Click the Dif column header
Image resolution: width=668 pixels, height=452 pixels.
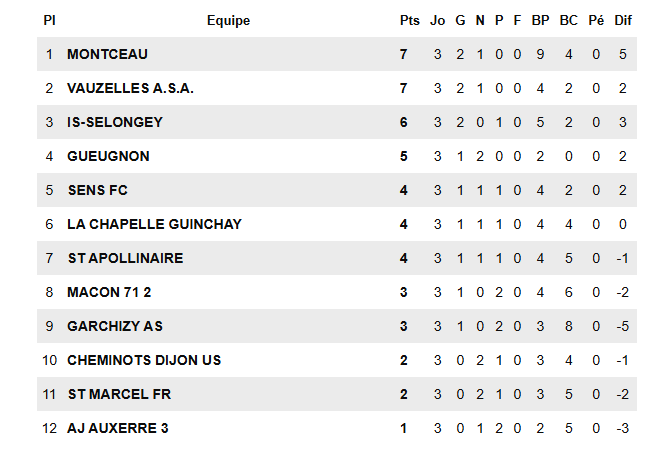click(x=623, y=20)
